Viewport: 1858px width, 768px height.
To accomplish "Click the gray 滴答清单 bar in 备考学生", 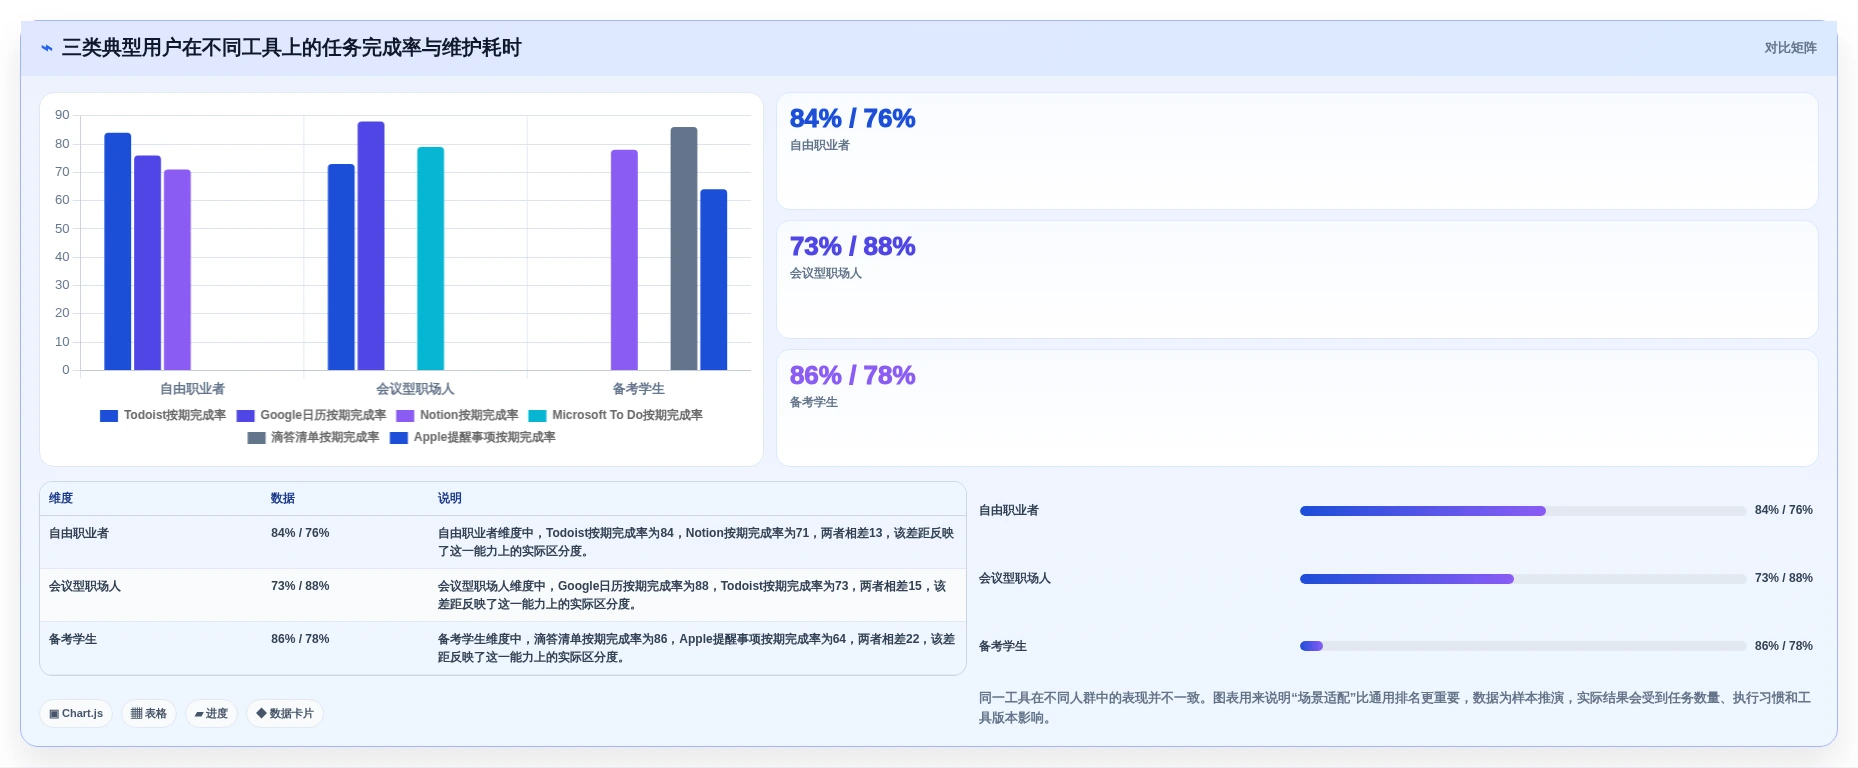I will coord(684,249).
